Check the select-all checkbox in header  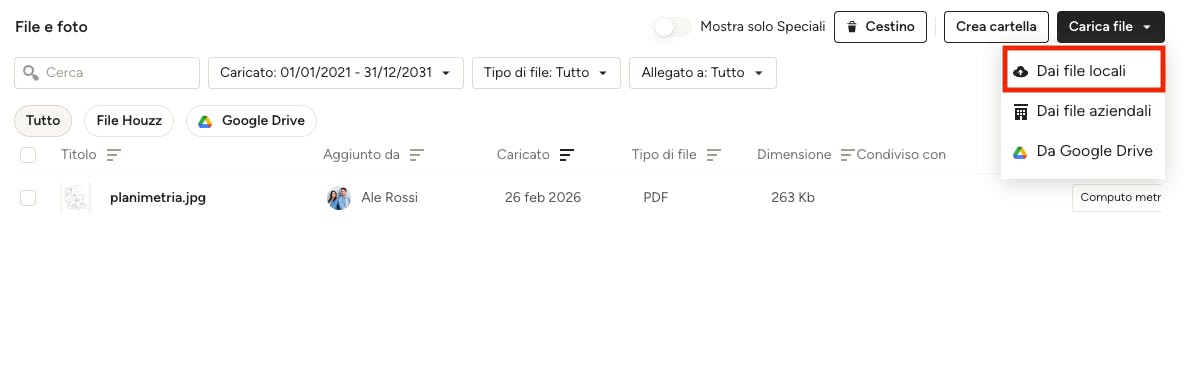click(28, 155)
